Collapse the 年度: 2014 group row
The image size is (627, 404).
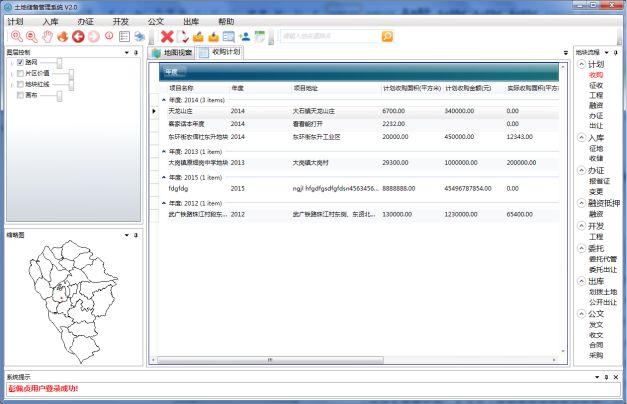click(x=165, y=100)
